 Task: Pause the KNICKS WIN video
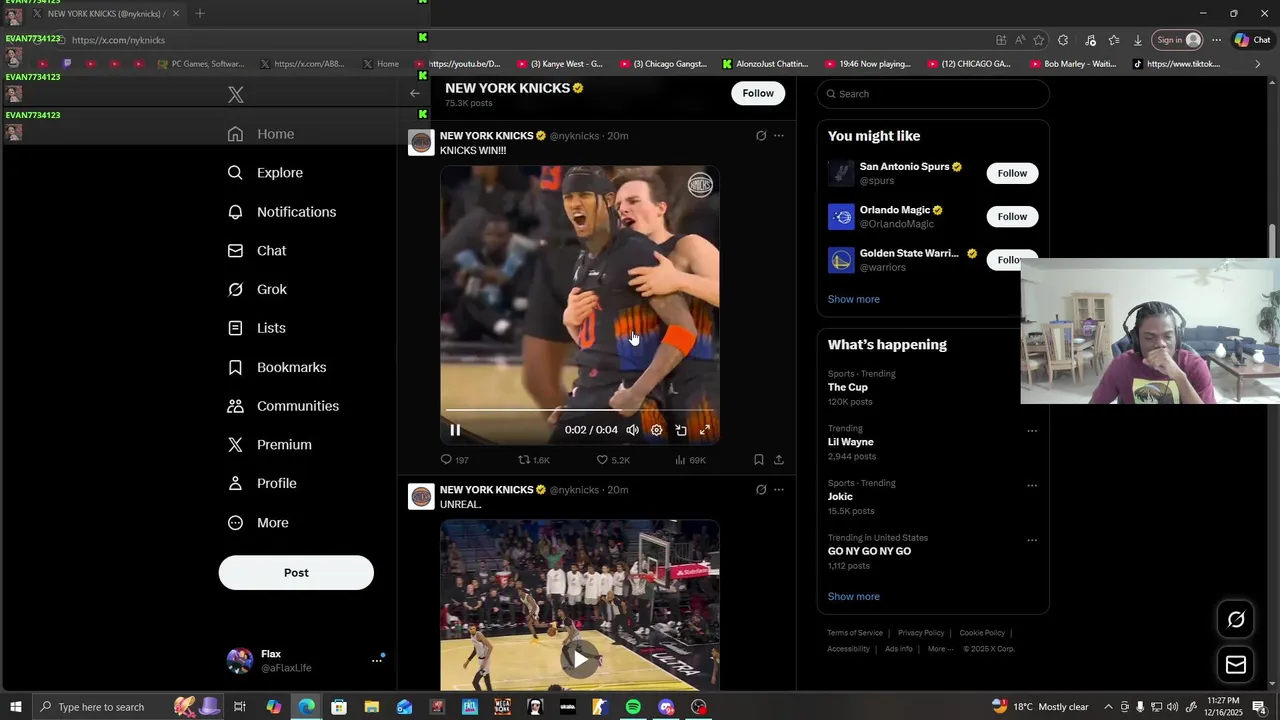[x=455, y=430]
